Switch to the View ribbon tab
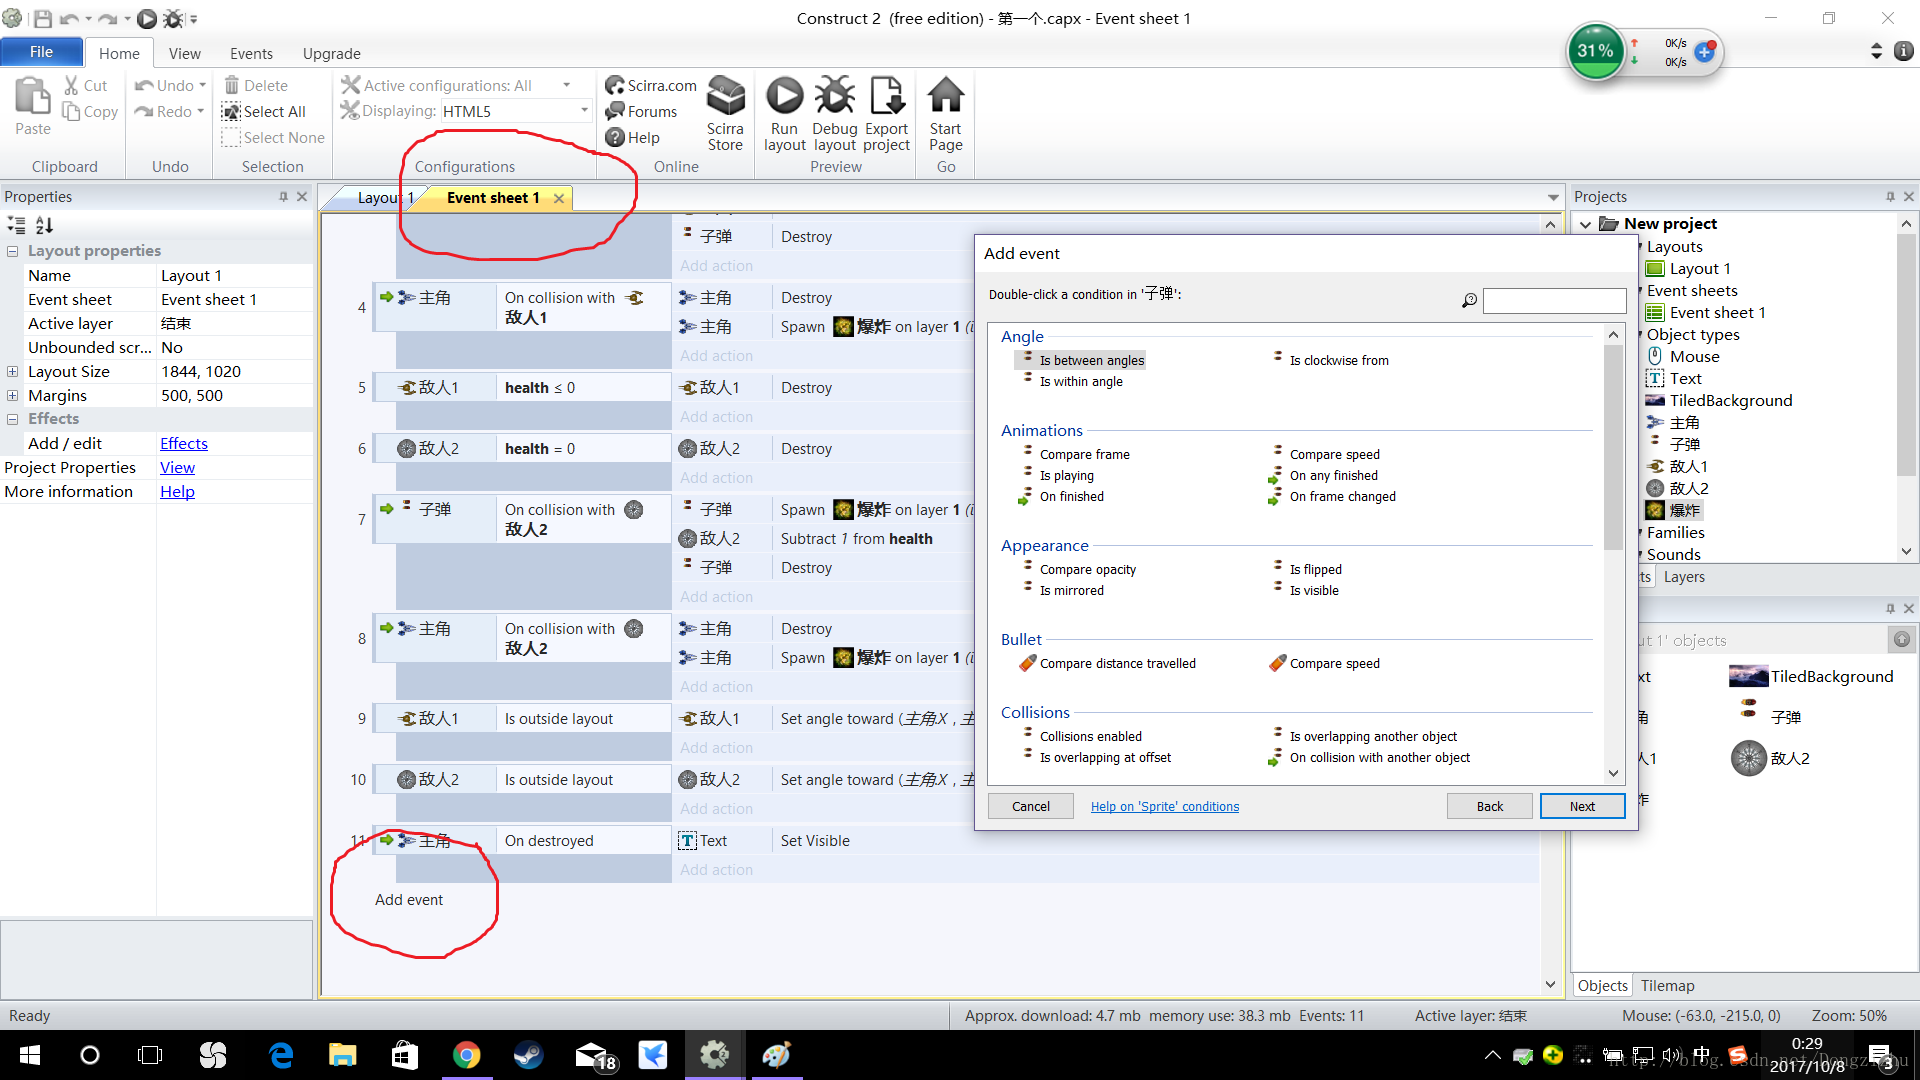The width and height of the screenshot is (1920, 1080). point(184,53)
